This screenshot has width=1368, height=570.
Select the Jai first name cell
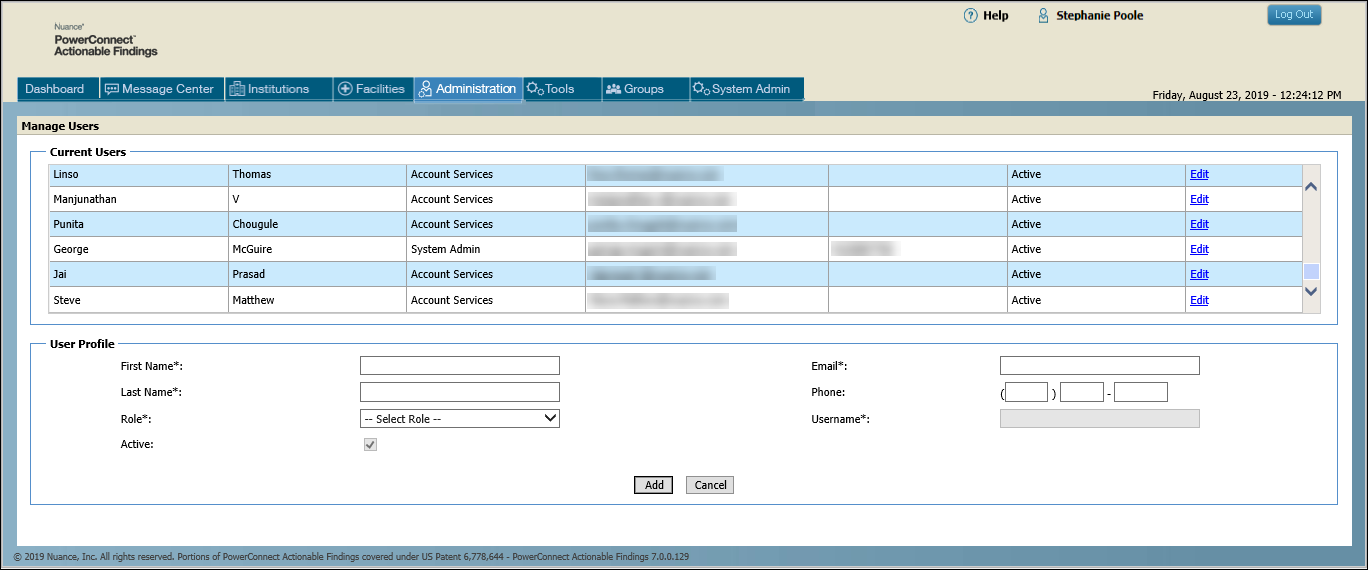[x=139, y=274]
